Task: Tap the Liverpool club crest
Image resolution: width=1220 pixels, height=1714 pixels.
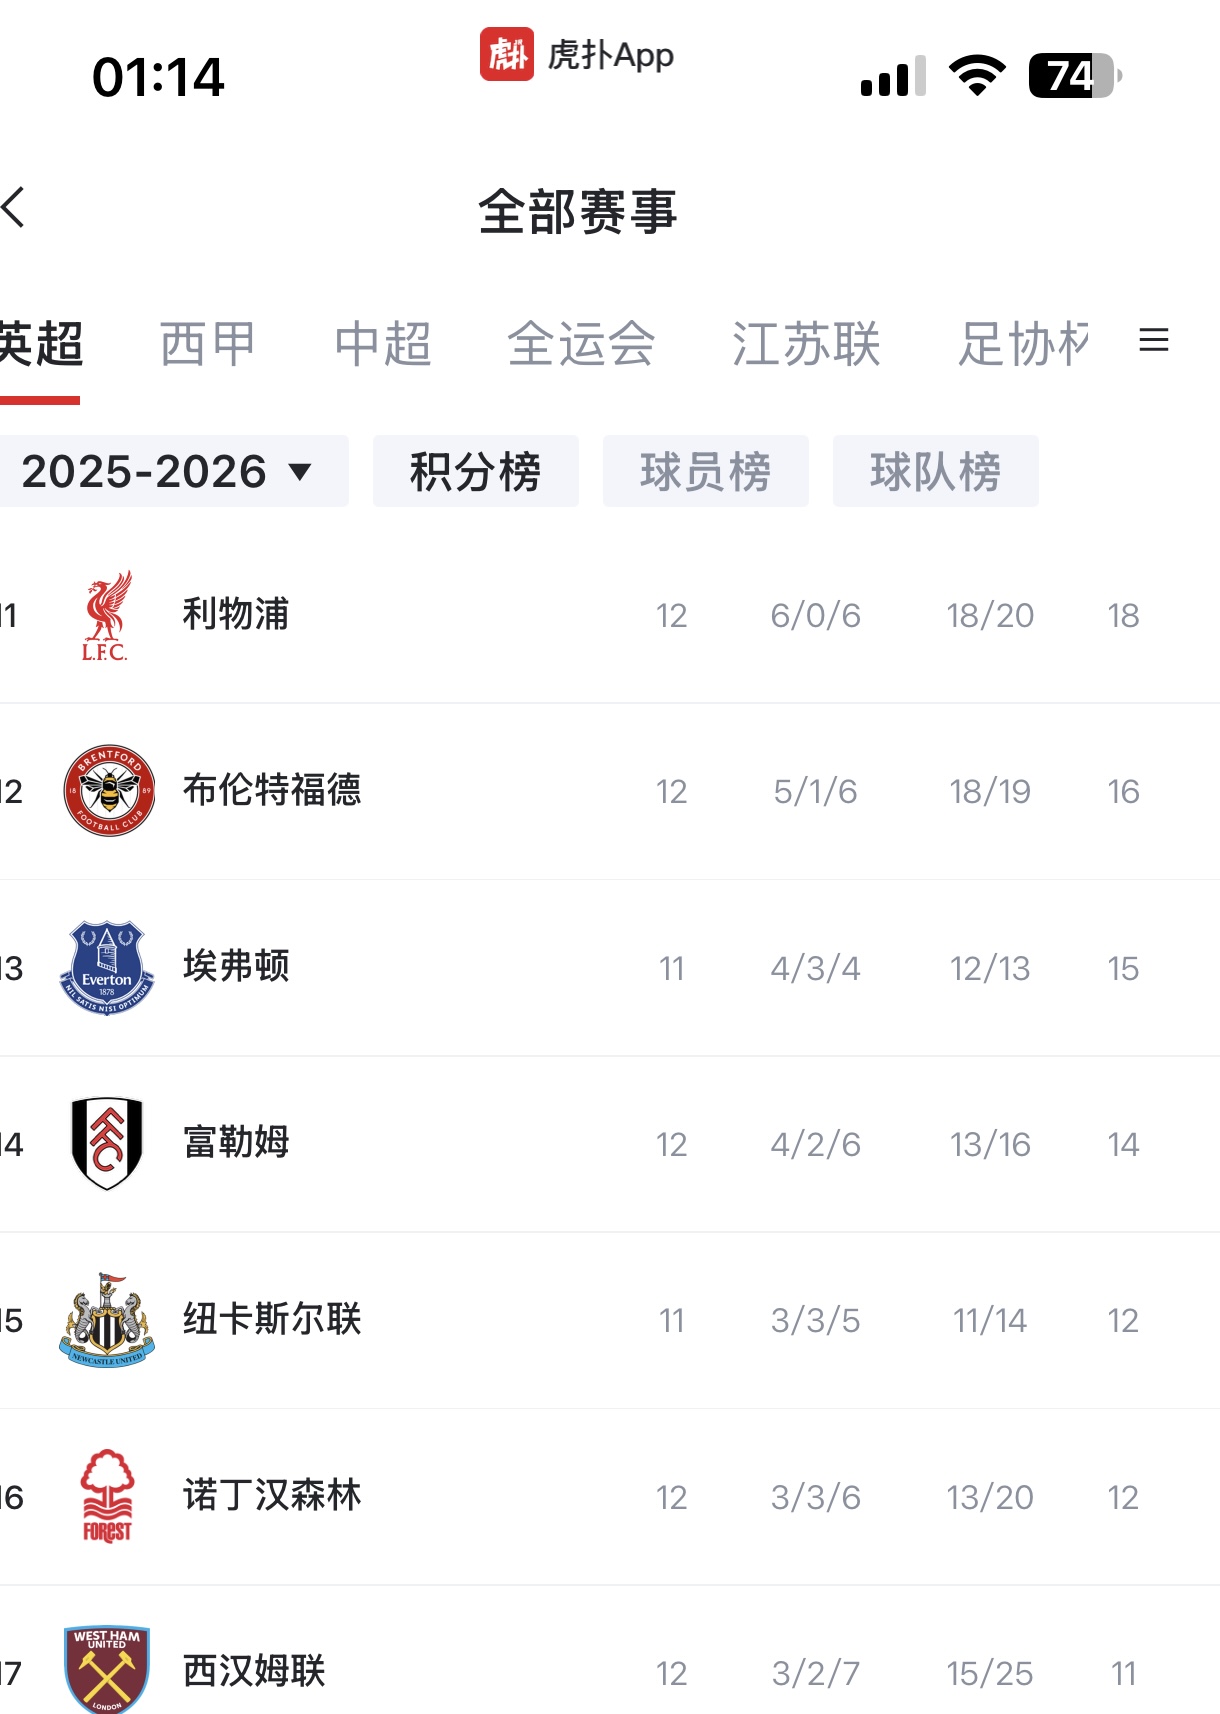Action: [x=107, y=615]
